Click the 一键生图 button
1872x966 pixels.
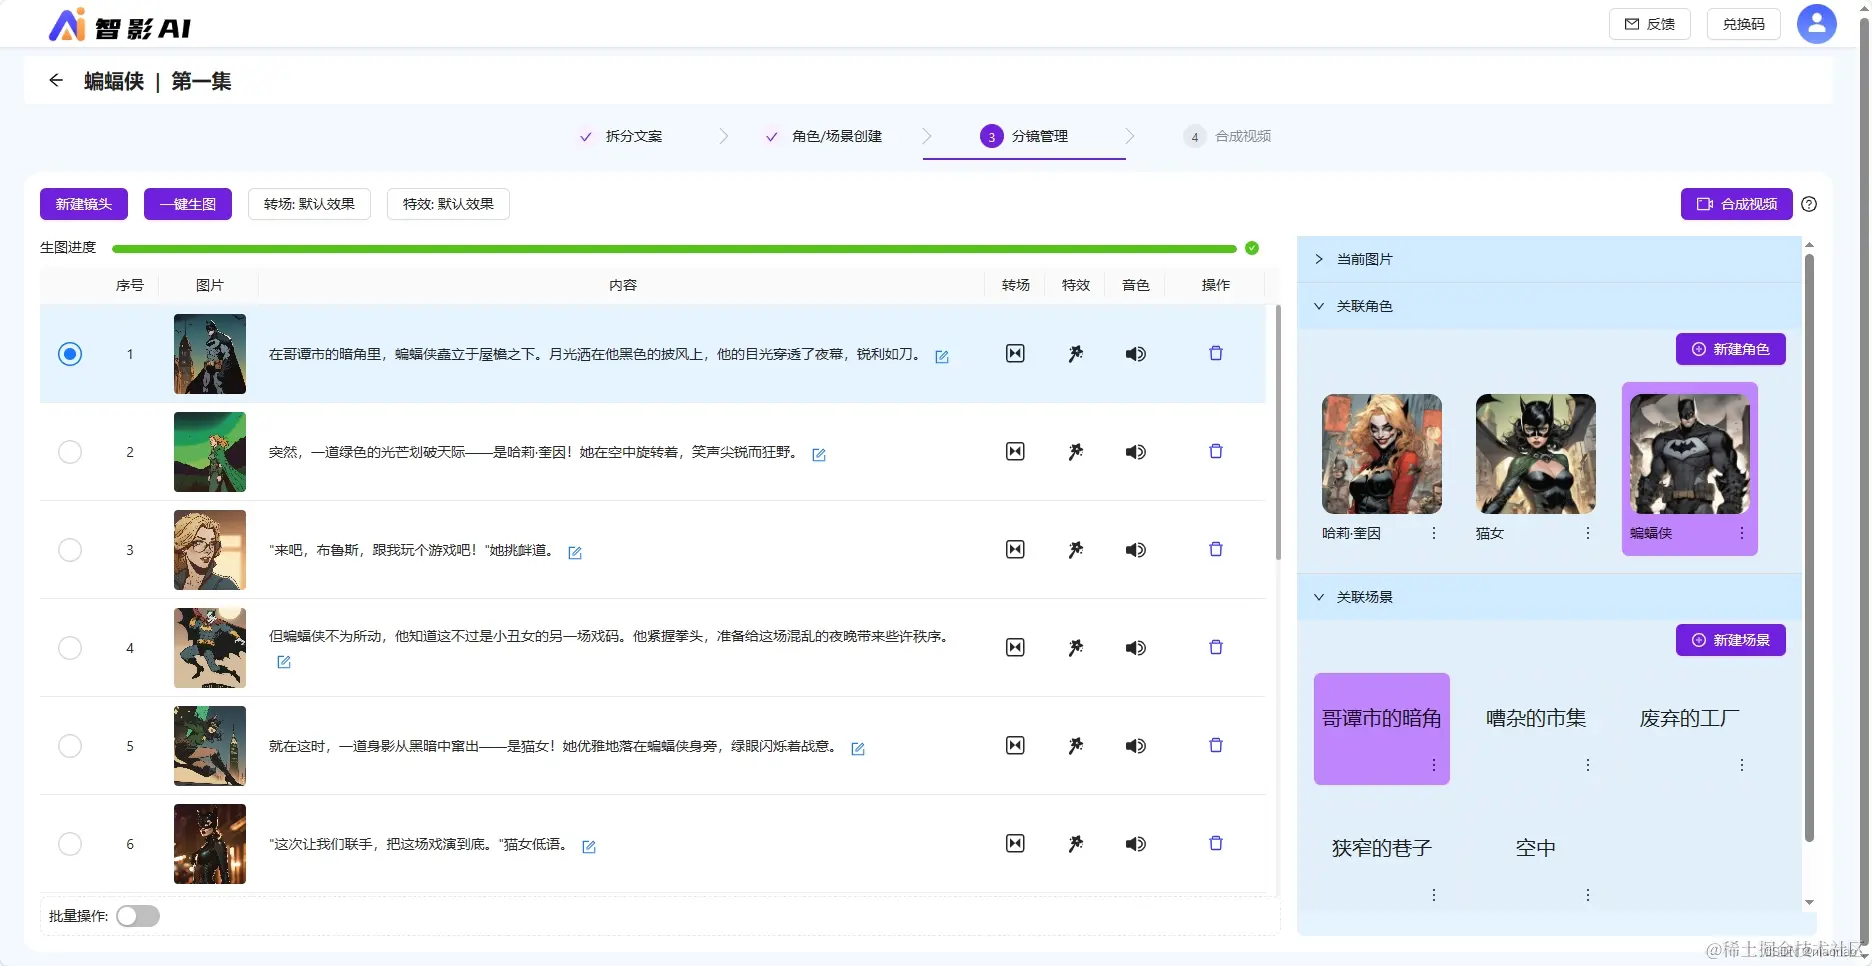pos(188,204)
